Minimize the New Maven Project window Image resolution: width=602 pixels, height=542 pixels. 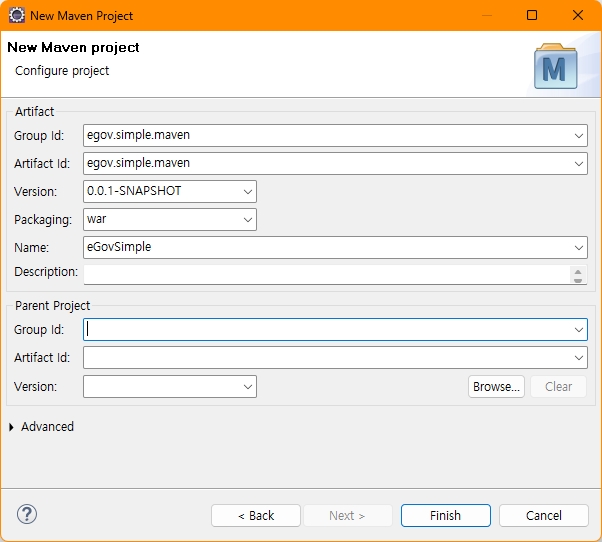click(x=487, y=15)
